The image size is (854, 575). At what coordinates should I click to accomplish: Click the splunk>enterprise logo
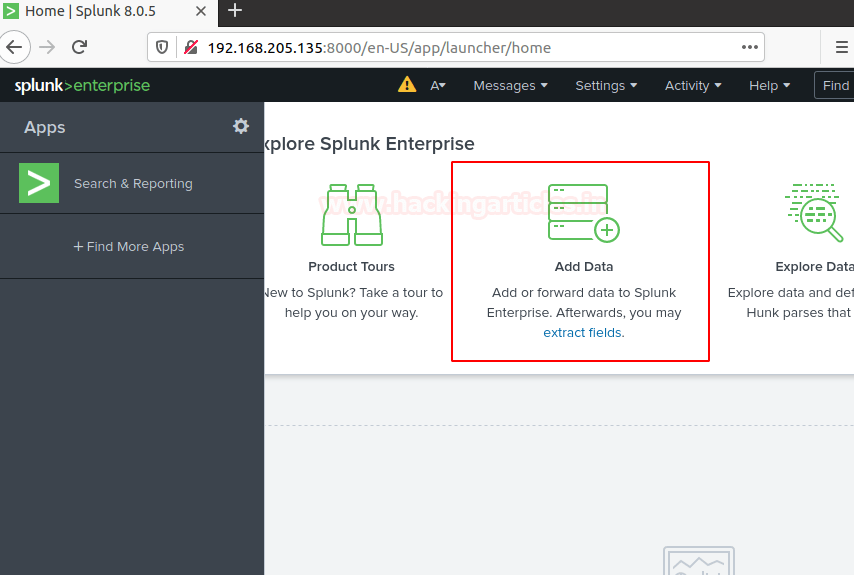coord(82,86)
